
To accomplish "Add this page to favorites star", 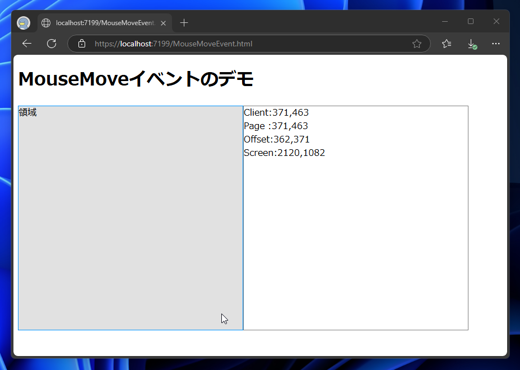I will click(x=417, y=44).
